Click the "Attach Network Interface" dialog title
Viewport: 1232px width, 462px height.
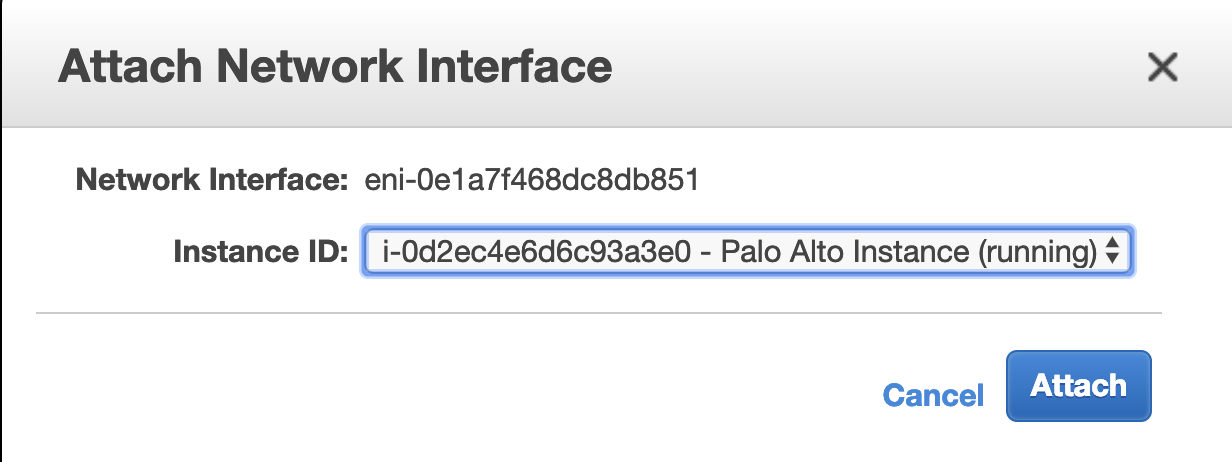click(x=335, y=67)
